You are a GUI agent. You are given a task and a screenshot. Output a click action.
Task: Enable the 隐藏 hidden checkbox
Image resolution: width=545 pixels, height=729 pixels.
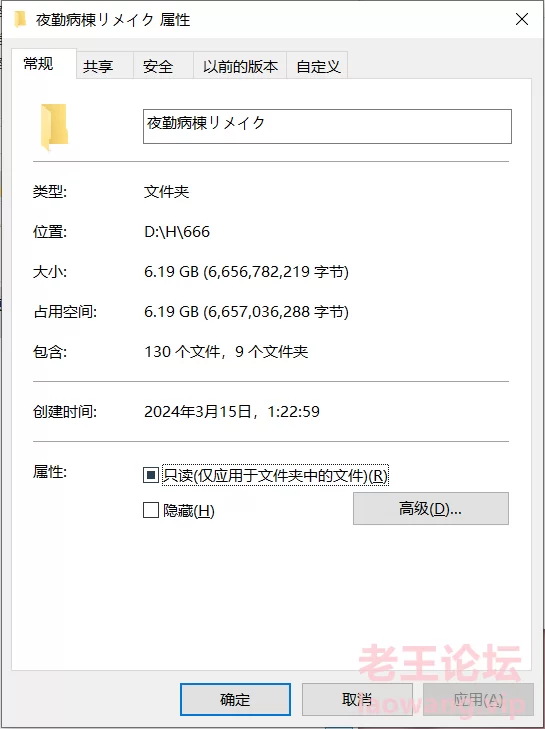(x=151, y=510)
